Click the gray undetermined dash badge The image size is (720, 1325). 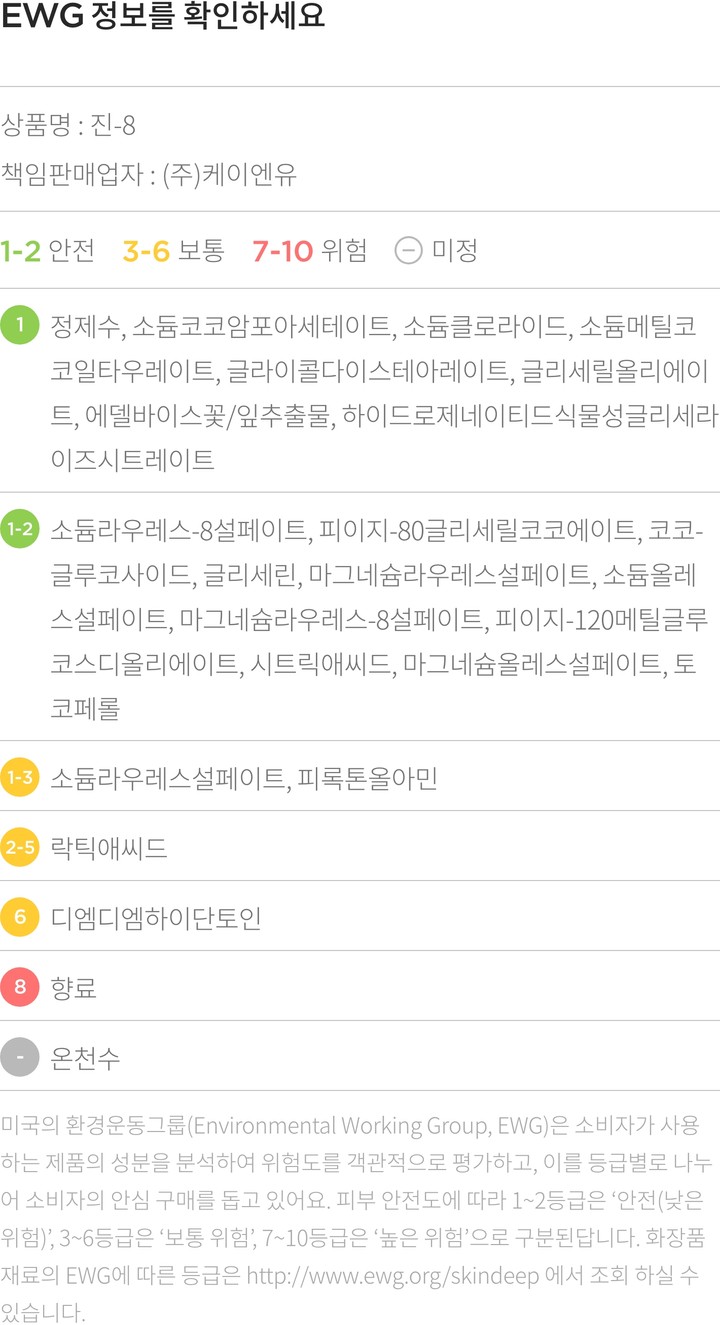click(20, 1057)
